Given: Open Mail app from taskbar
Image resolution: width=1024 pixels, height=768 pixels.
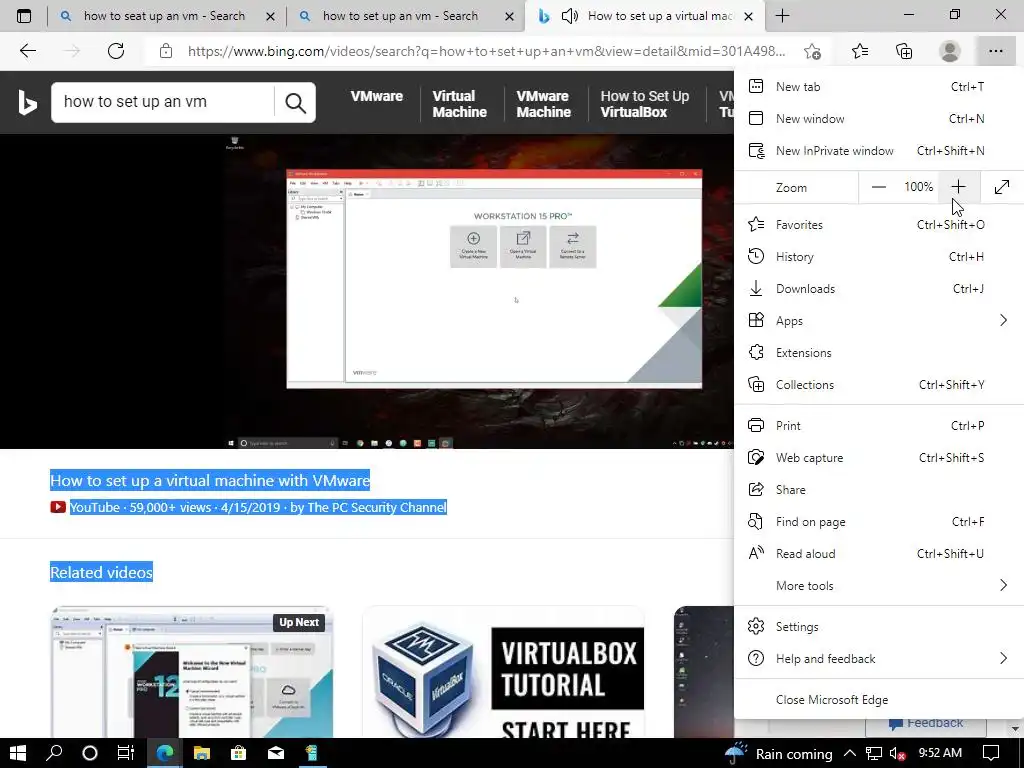Looking at the screenshot, I should (x=276, y=753).
